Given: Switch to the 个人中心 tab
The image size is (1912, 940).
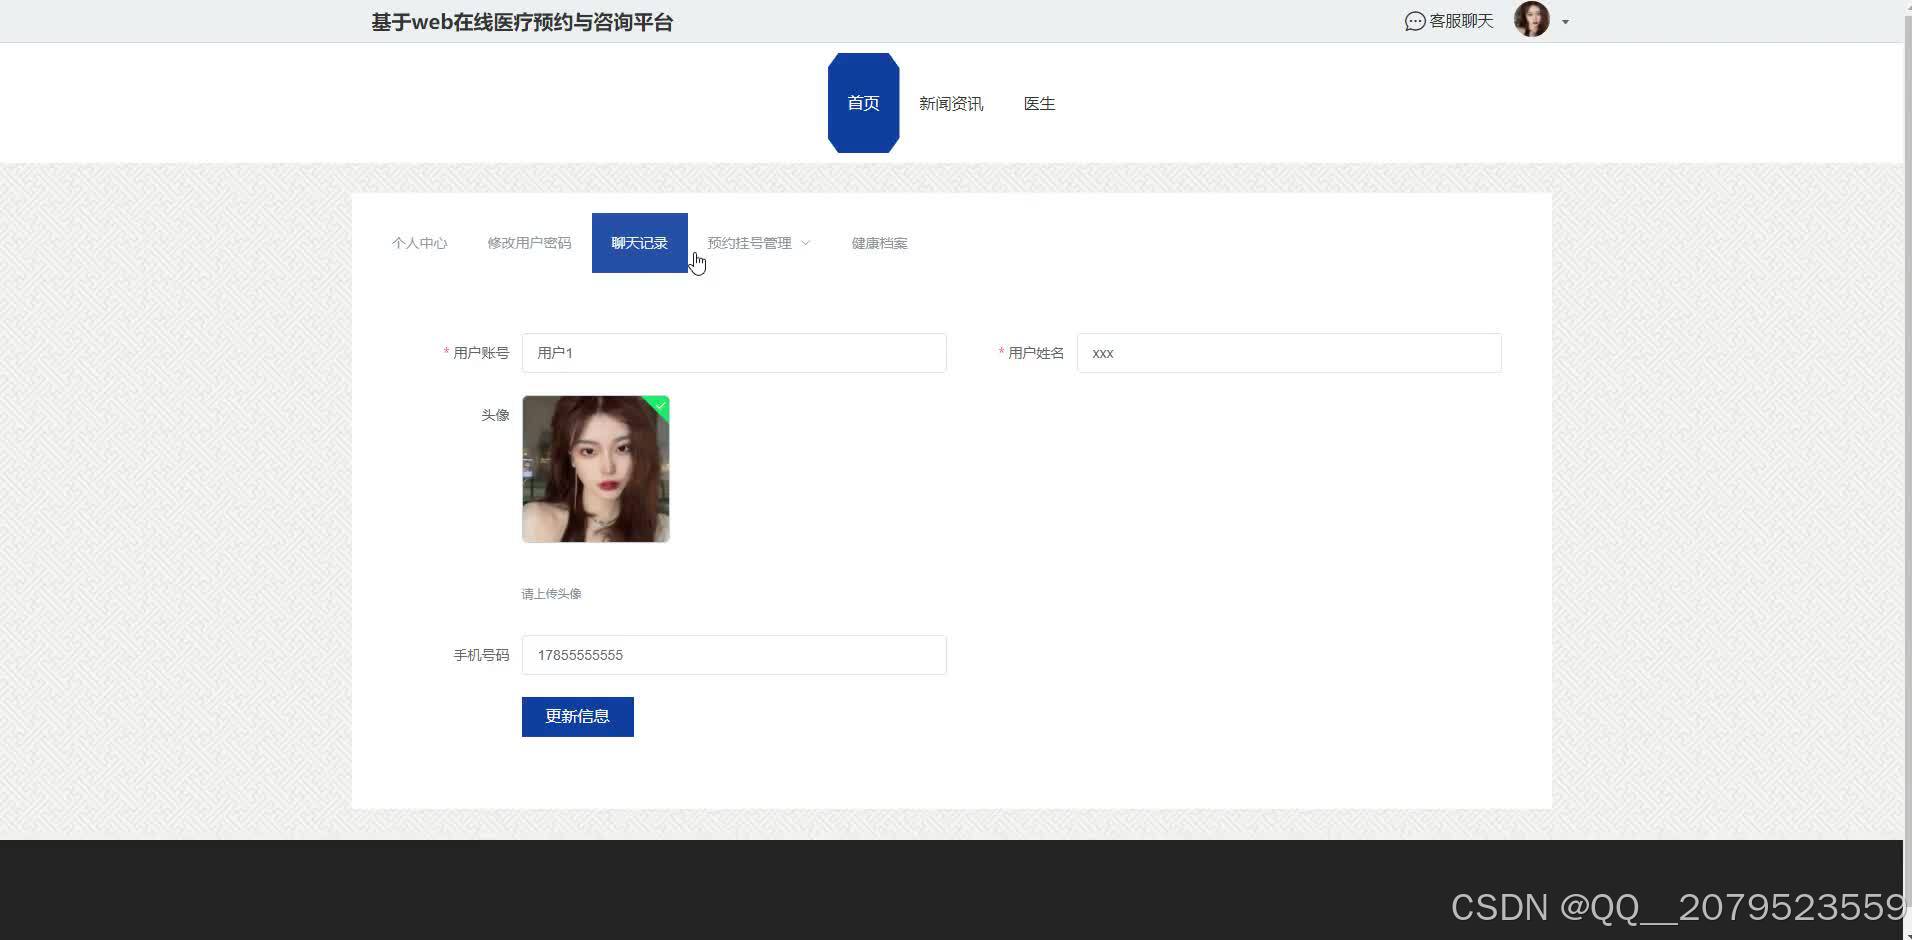Looking at the screenshot, I should click(x=419, y=242).
